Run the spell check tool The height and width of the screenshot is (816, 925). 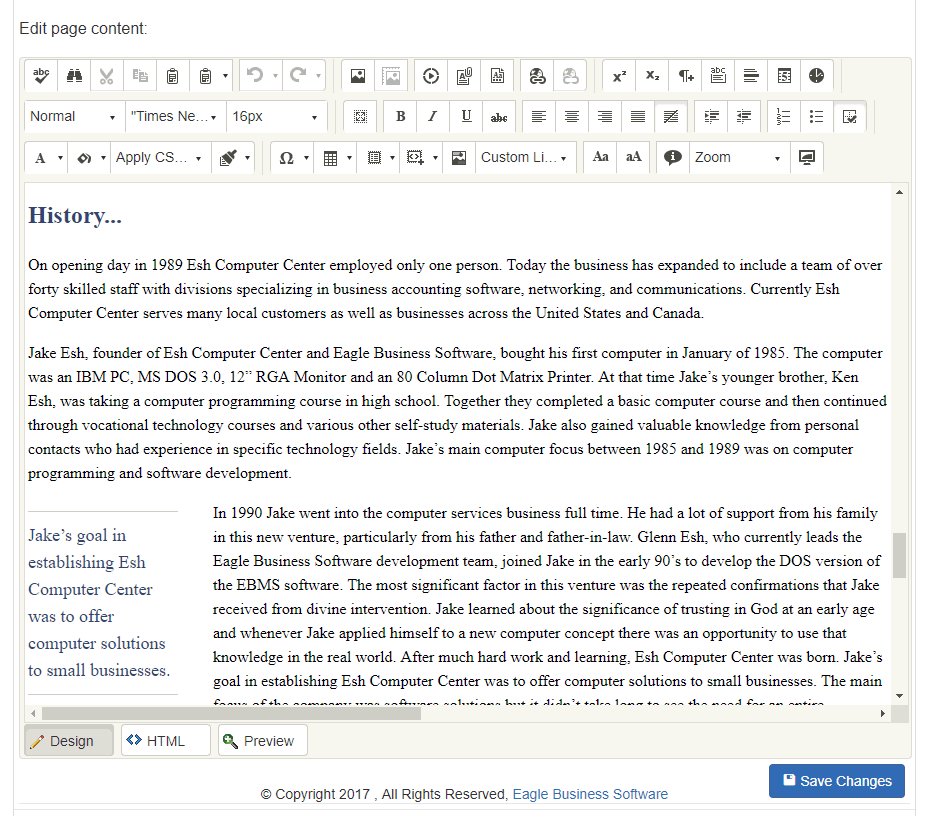[x=41, y=76]
